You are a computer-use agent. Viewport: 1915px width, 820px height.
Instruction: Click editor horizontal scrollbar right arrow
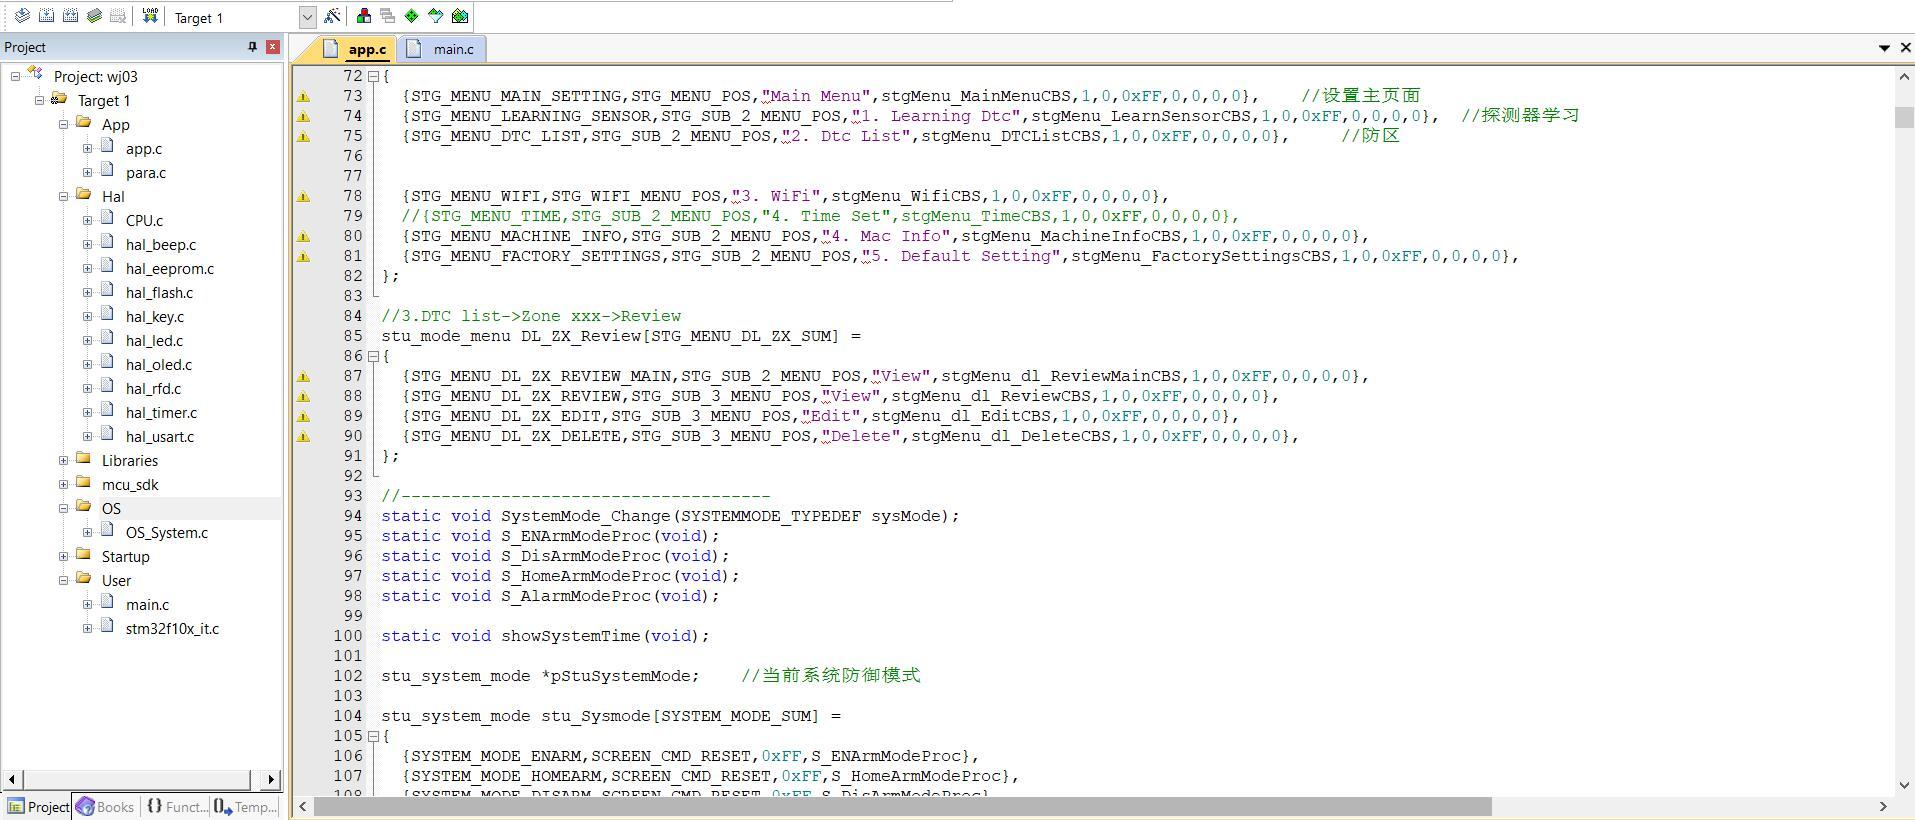[x=1883, y=806]
